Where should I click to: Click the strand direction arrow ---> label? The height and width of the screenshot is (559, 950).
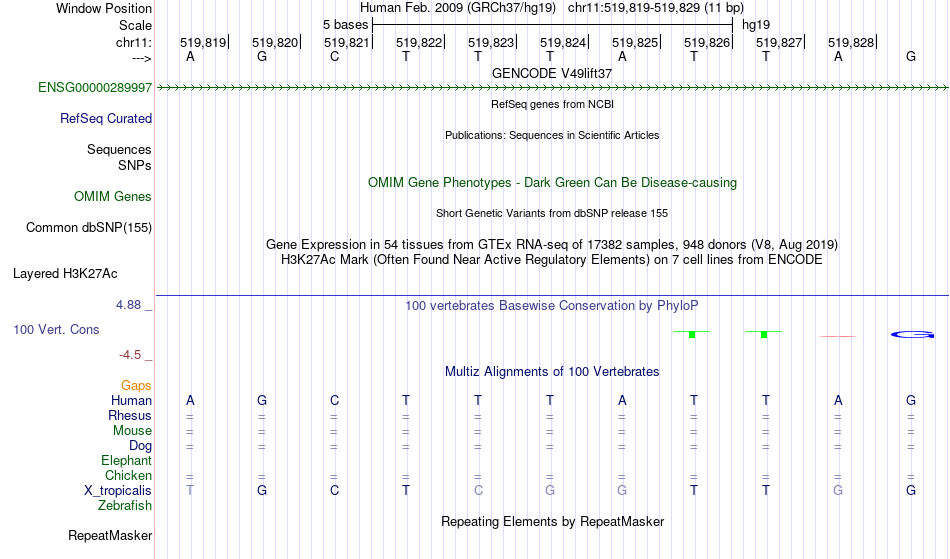tap(142, 58)
